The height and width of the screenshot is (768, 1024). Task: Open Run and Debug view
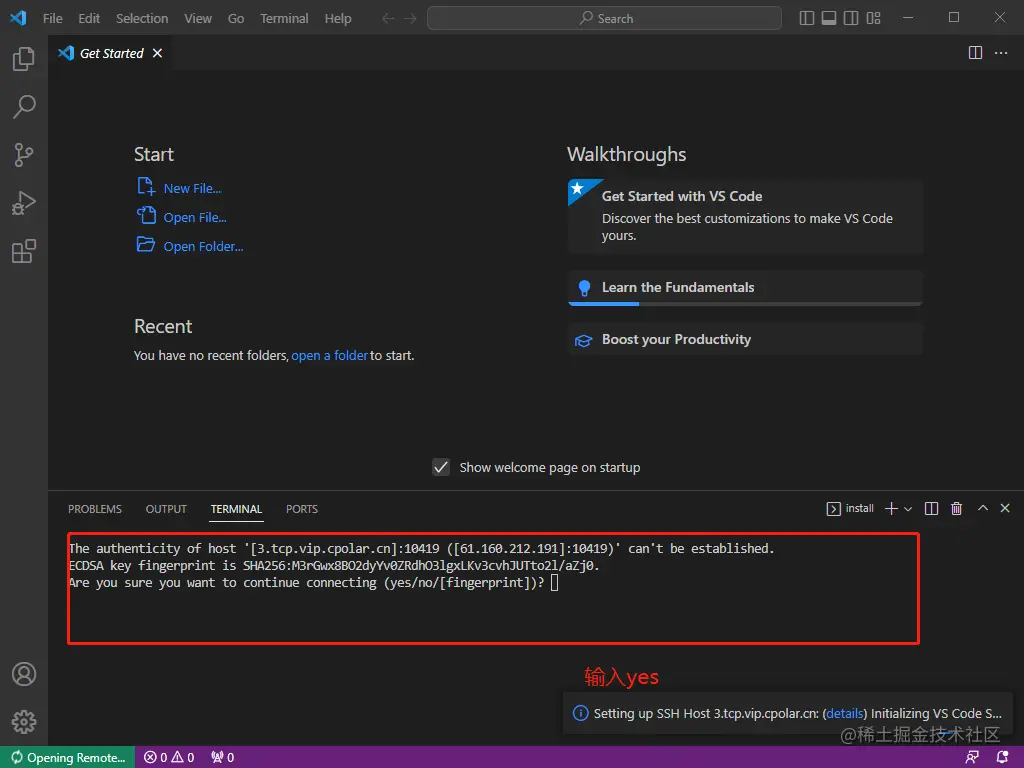click(24, 203)
